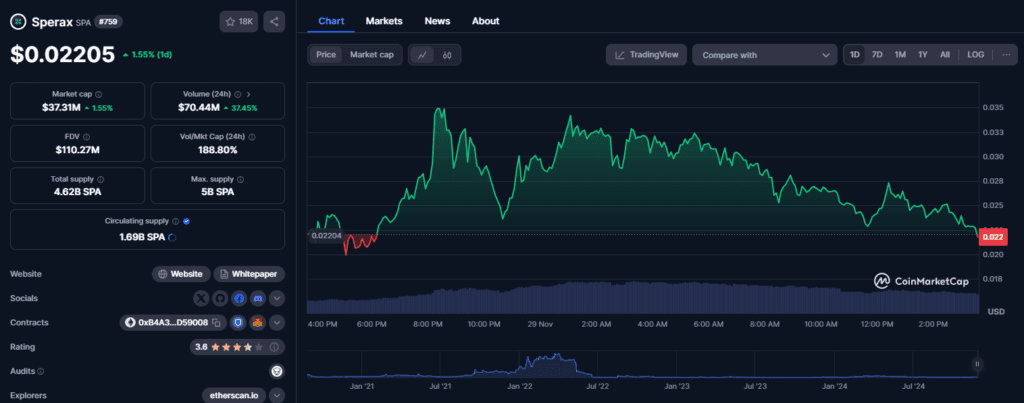
Task: Expand more Contracts
Action: click(277, 323)
